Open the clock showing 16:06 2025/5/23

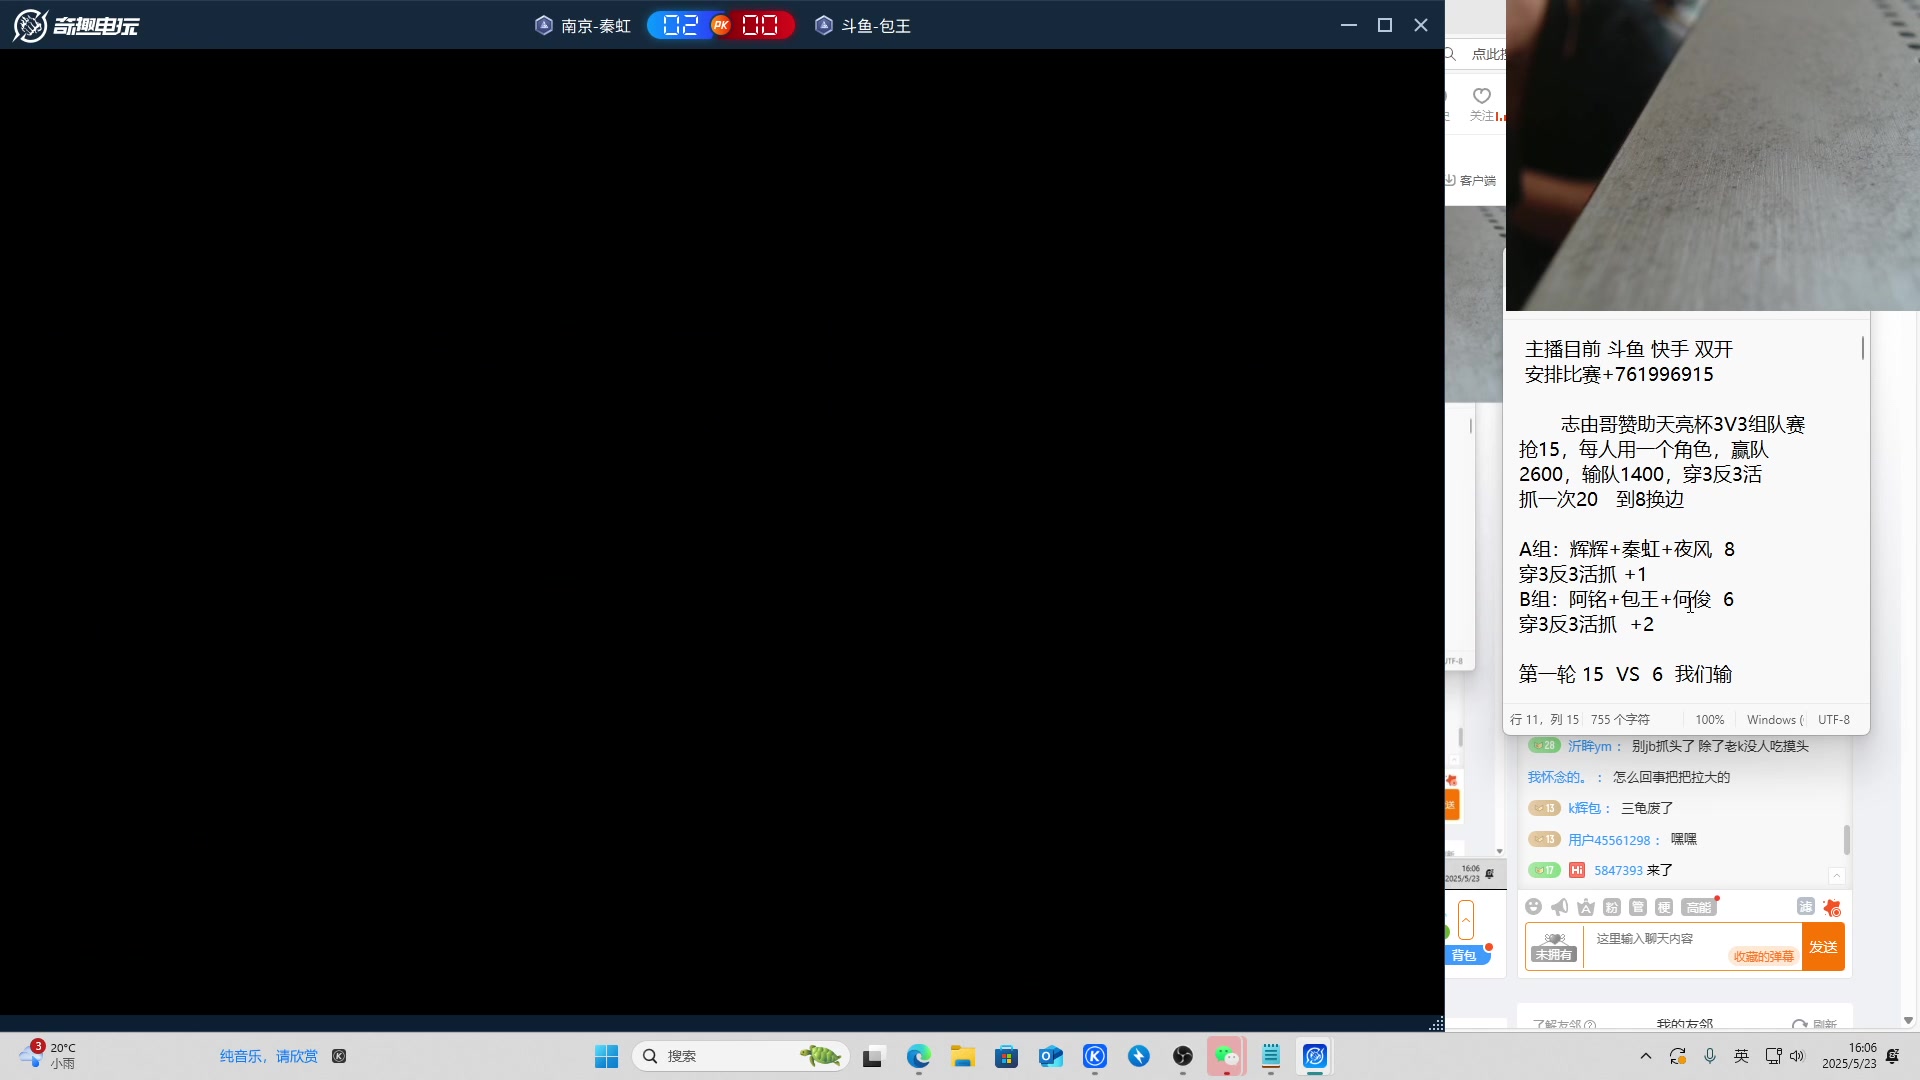coord(1849,1056)
